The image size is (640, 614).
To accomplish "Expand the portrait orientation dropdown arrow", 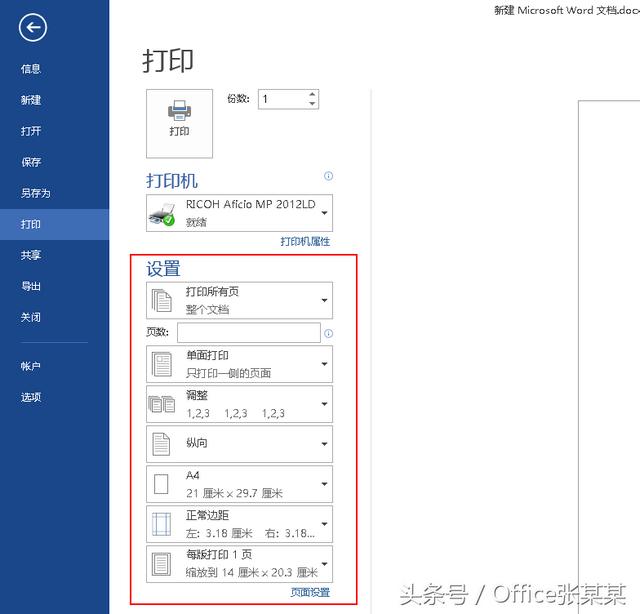I will pos(324,444).
